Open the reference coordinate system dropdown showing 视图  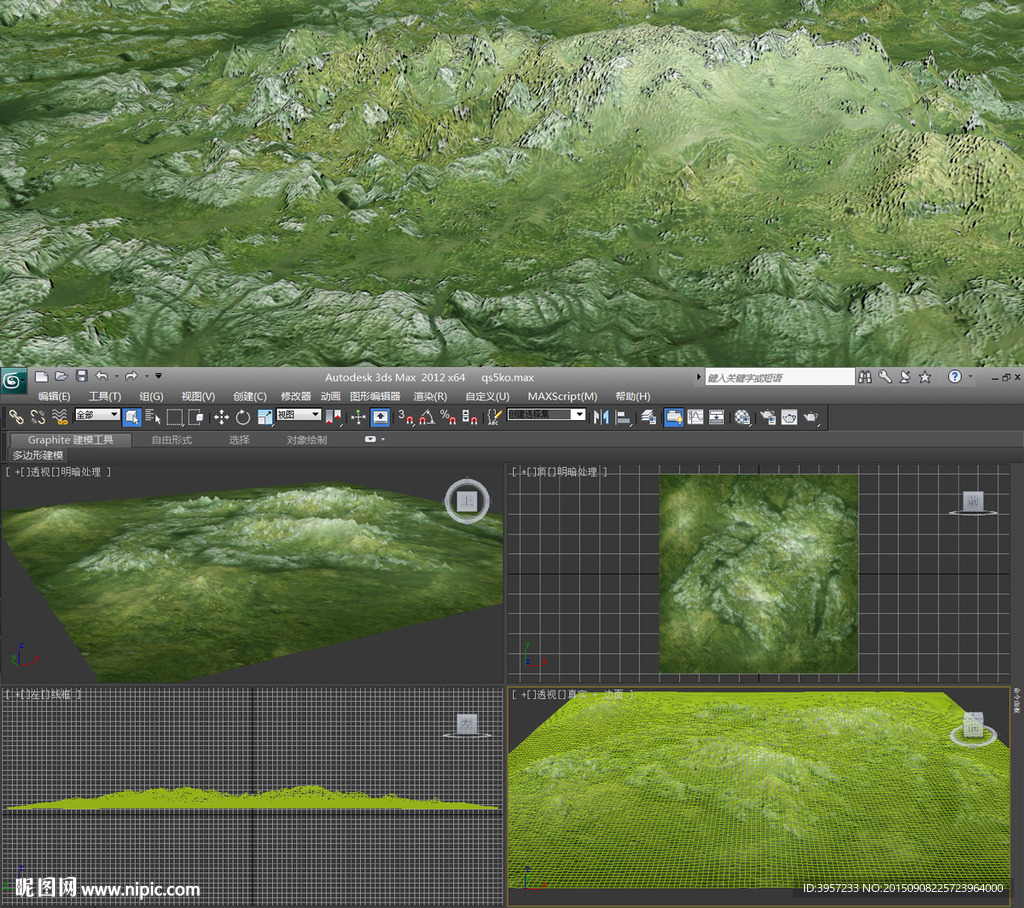pos(297,416)
